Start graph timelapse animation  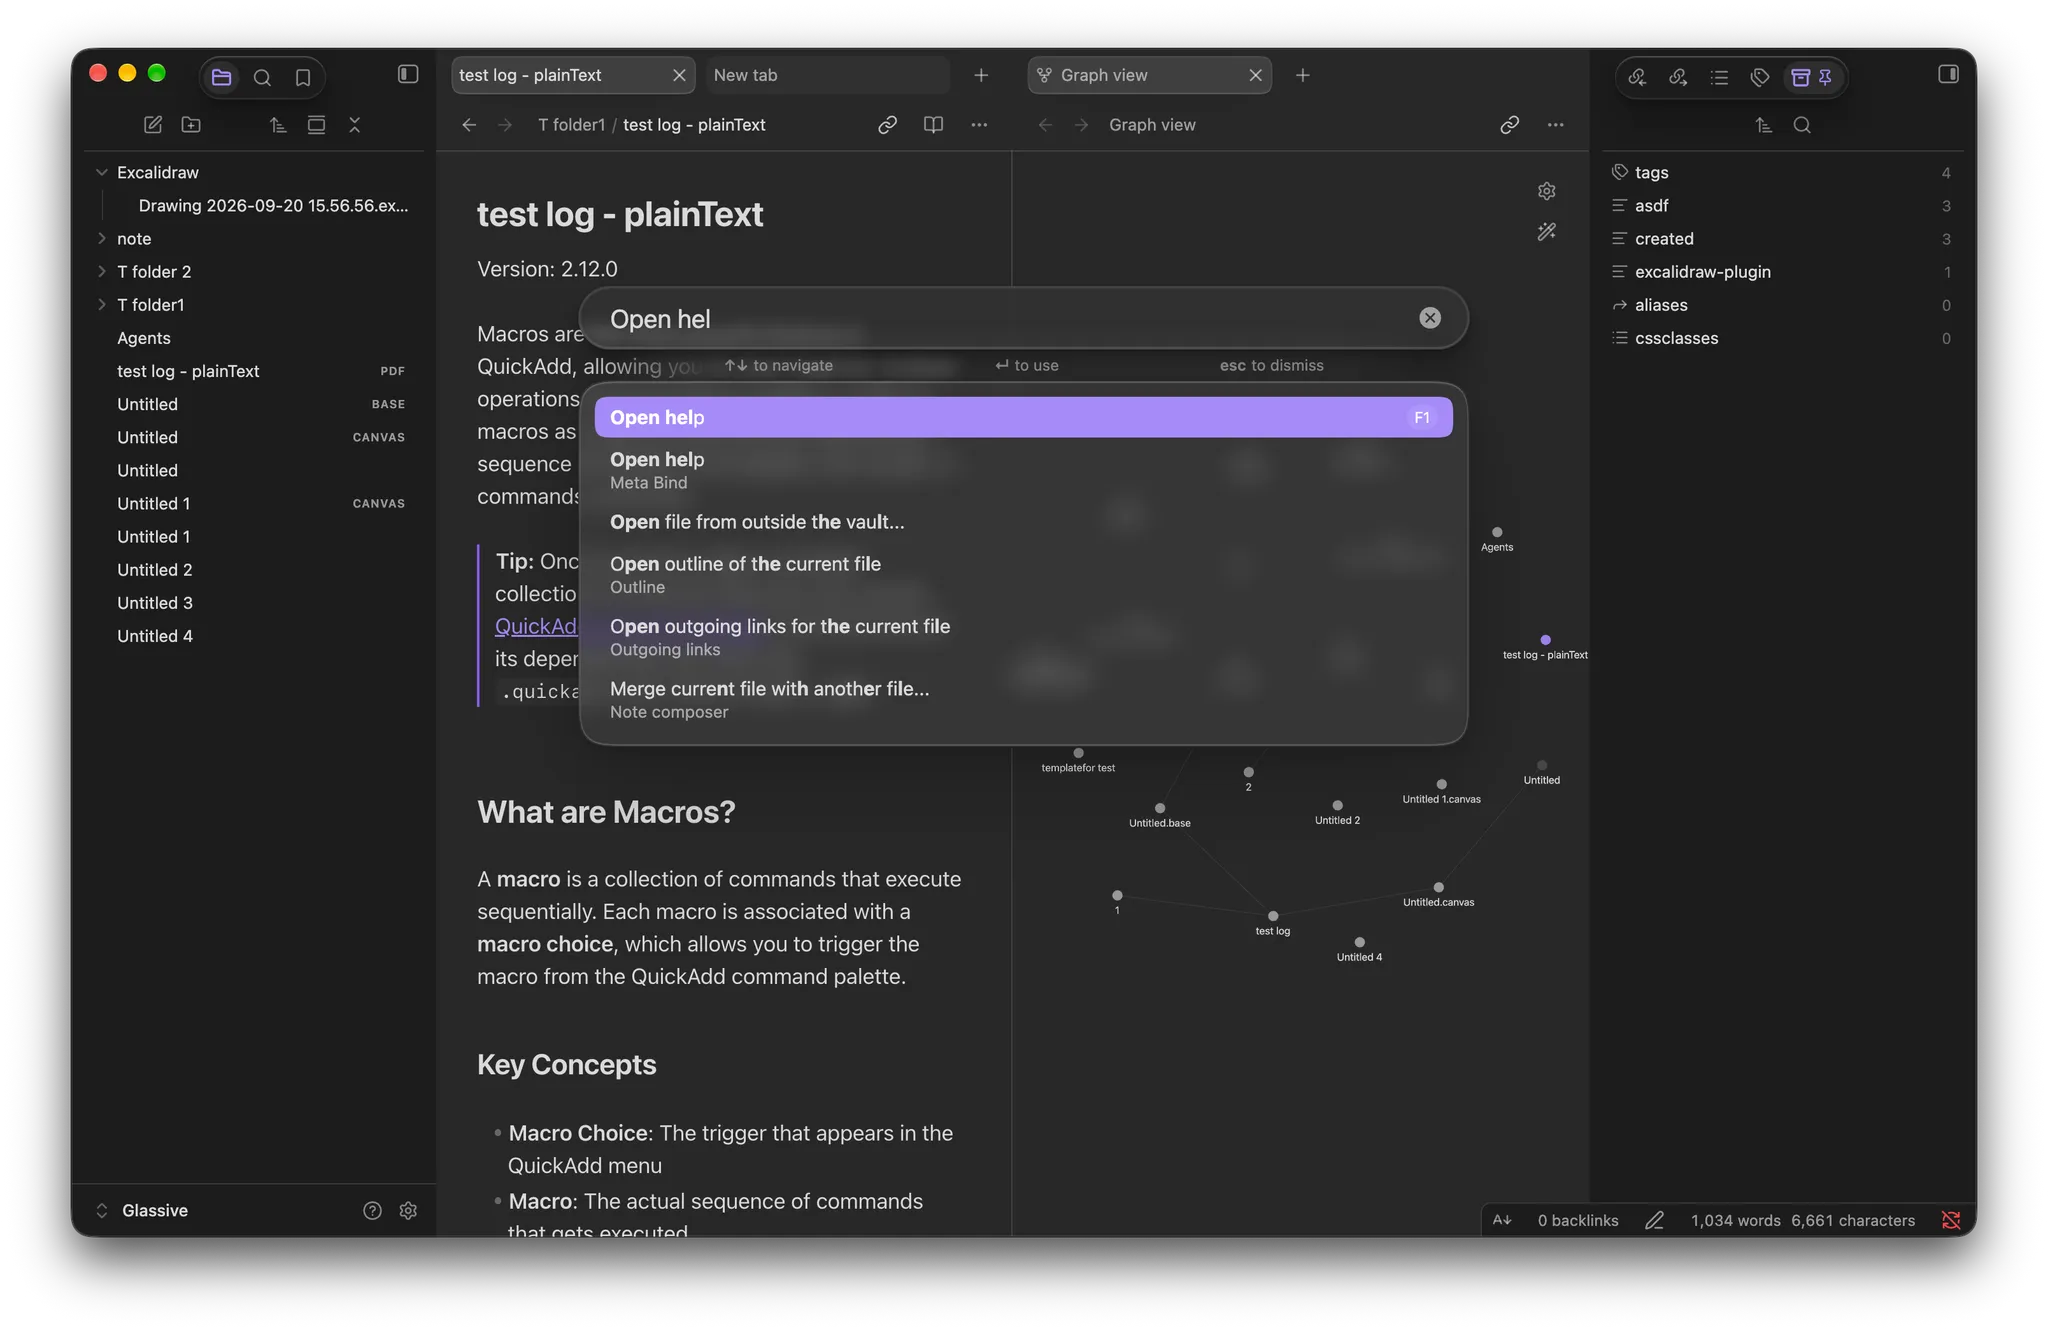1547,232
